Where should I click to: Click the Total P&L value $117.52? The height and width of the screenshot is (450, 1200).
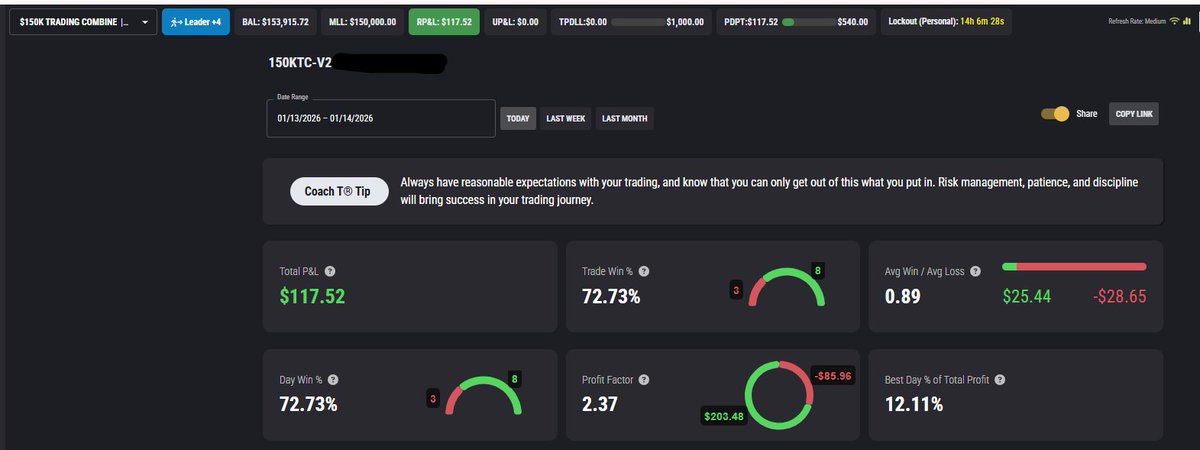click(312, 296)
